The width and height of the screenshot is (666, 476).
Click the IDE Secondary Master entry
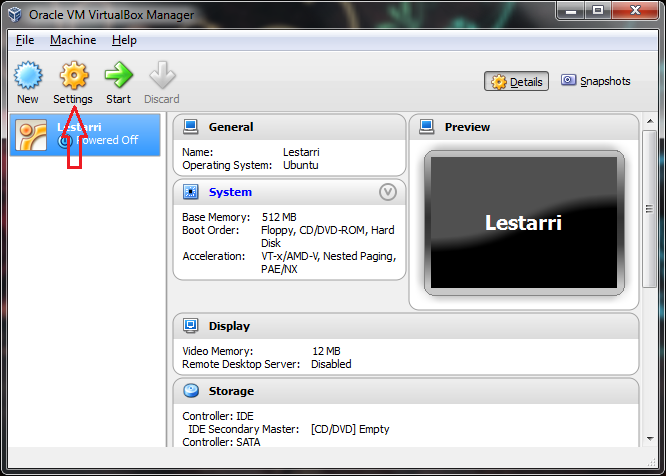click(x=289, y=429)
